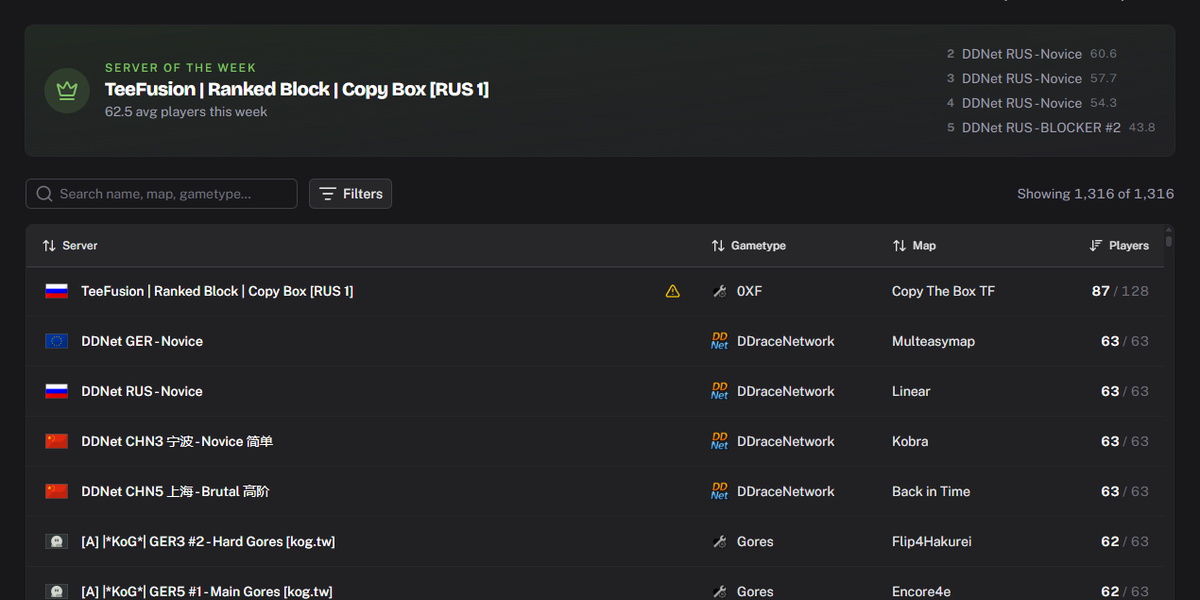Image resolution: width=1200 pixels, height=600 pixels.
Task: Click the Showing 1,316 of 1,316 text
Action: [1095, 194]
